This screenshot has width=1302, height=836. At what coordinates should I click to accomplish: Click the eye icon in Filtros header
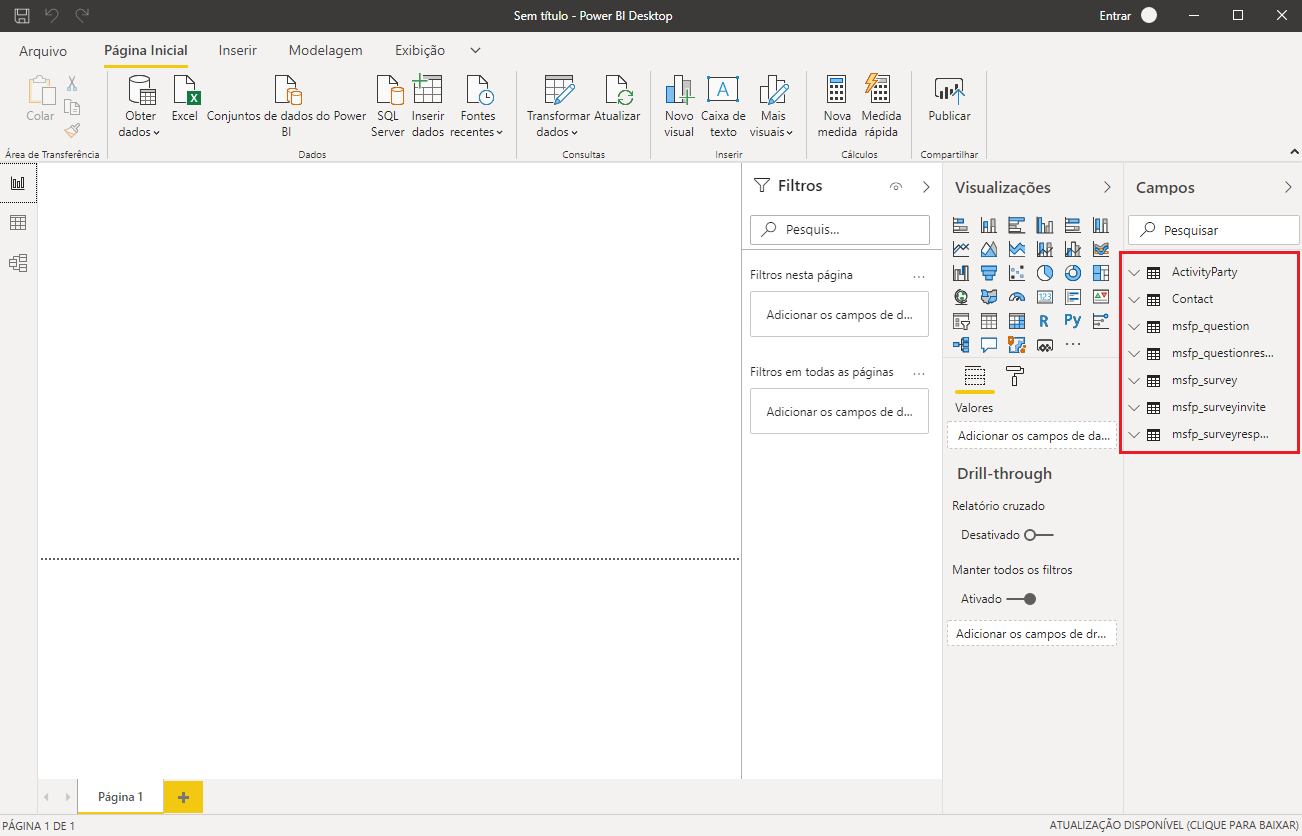pyautogui.click(x=896, y=187)
